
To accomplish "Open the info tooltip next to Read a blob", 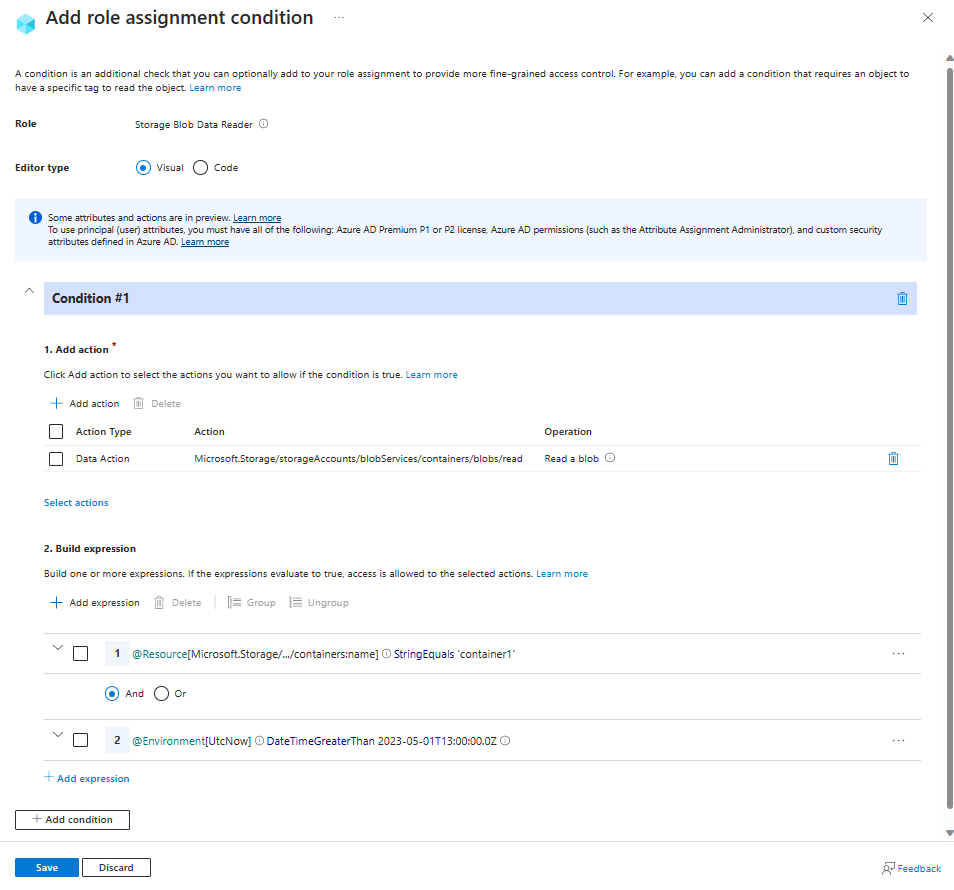I will coord(609,458).
